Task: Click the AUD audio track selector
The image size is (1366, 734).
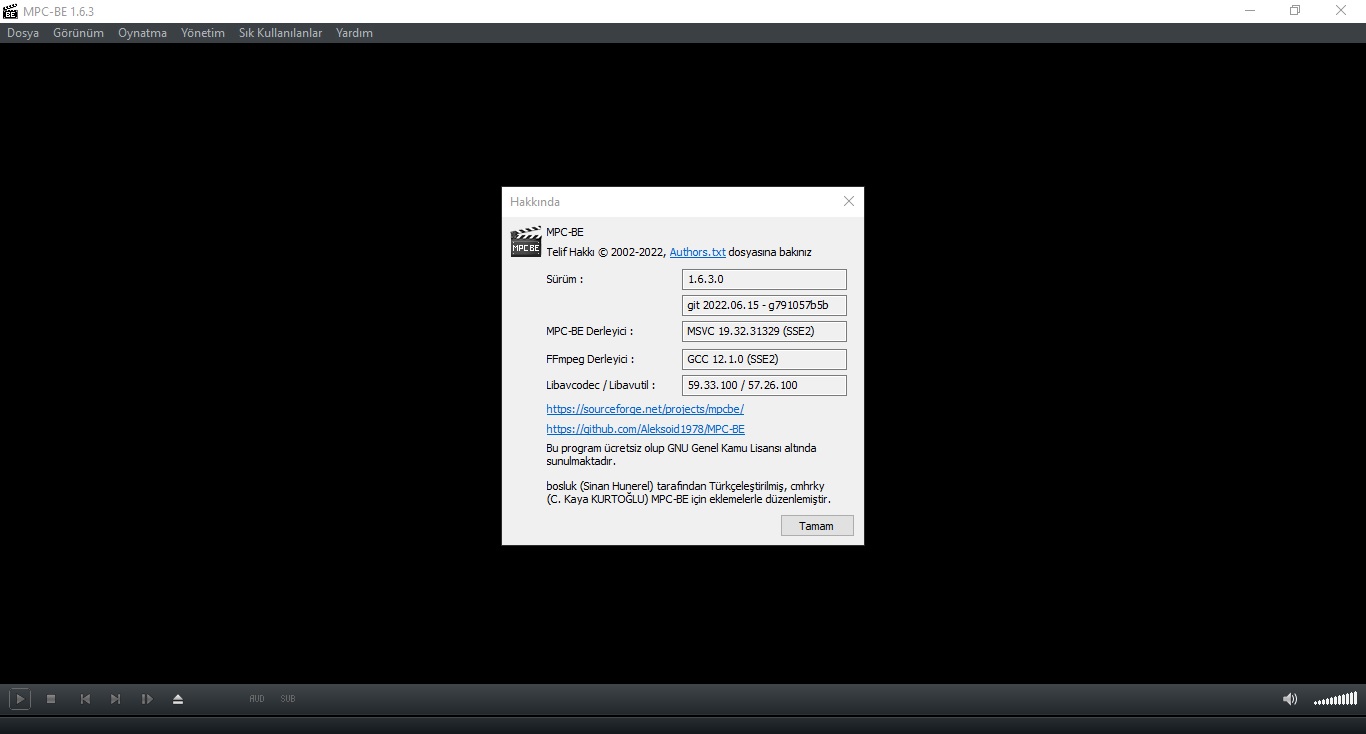Action: click(257, 699)
